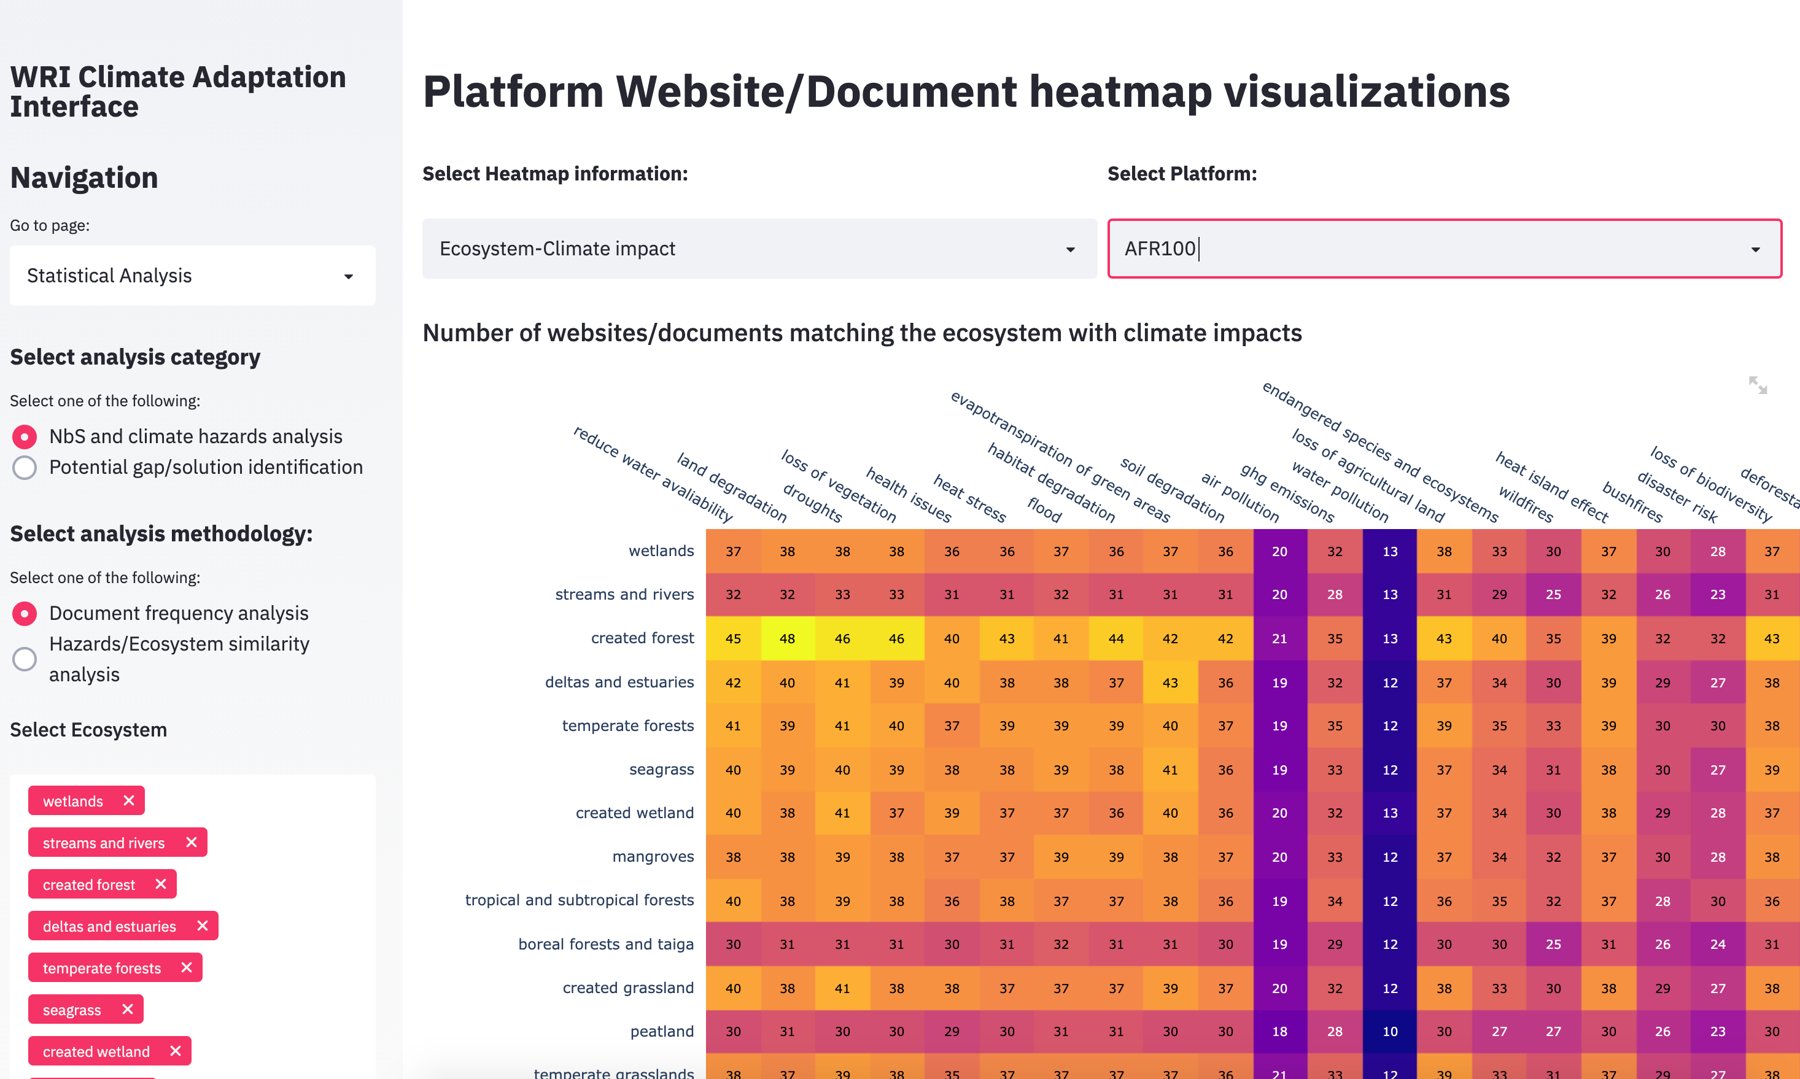Remove the deltas and estuaries tag
This screenshot has width=1800, height=1079.
(x=202, y=926)
